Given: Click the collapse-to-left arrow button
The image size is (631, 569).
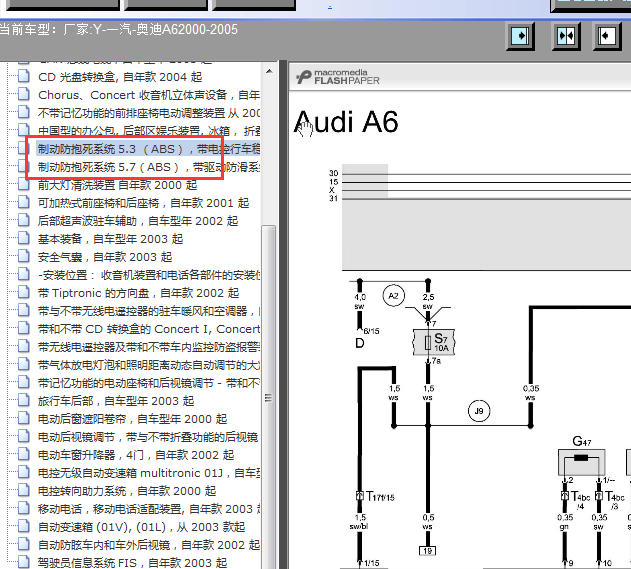Looking at the screenshot, I should pos(607,36).
